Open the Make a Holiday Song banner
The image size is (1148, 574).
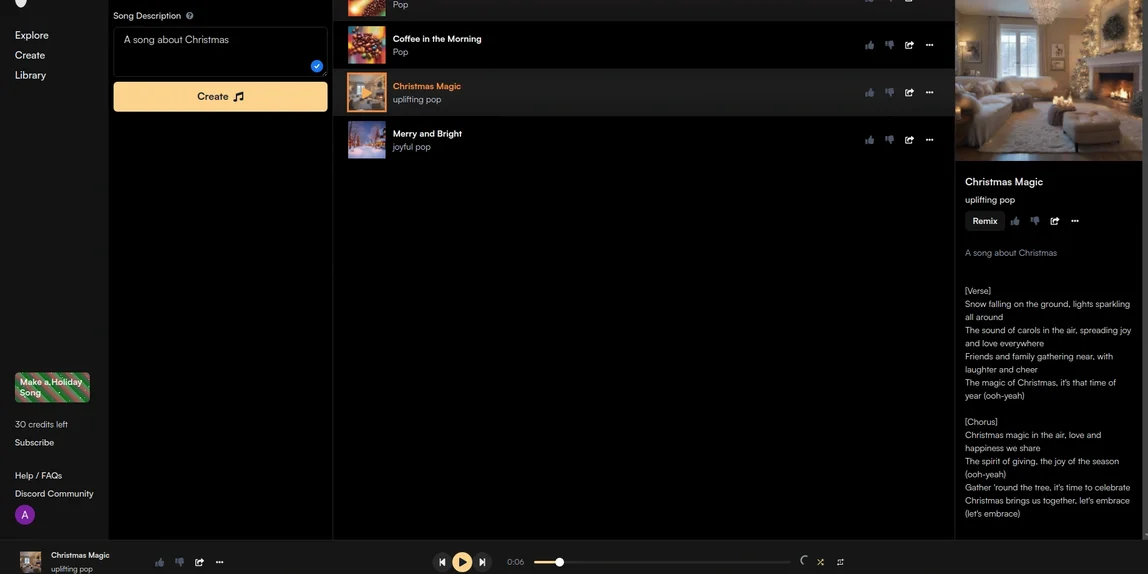(52, 387)
